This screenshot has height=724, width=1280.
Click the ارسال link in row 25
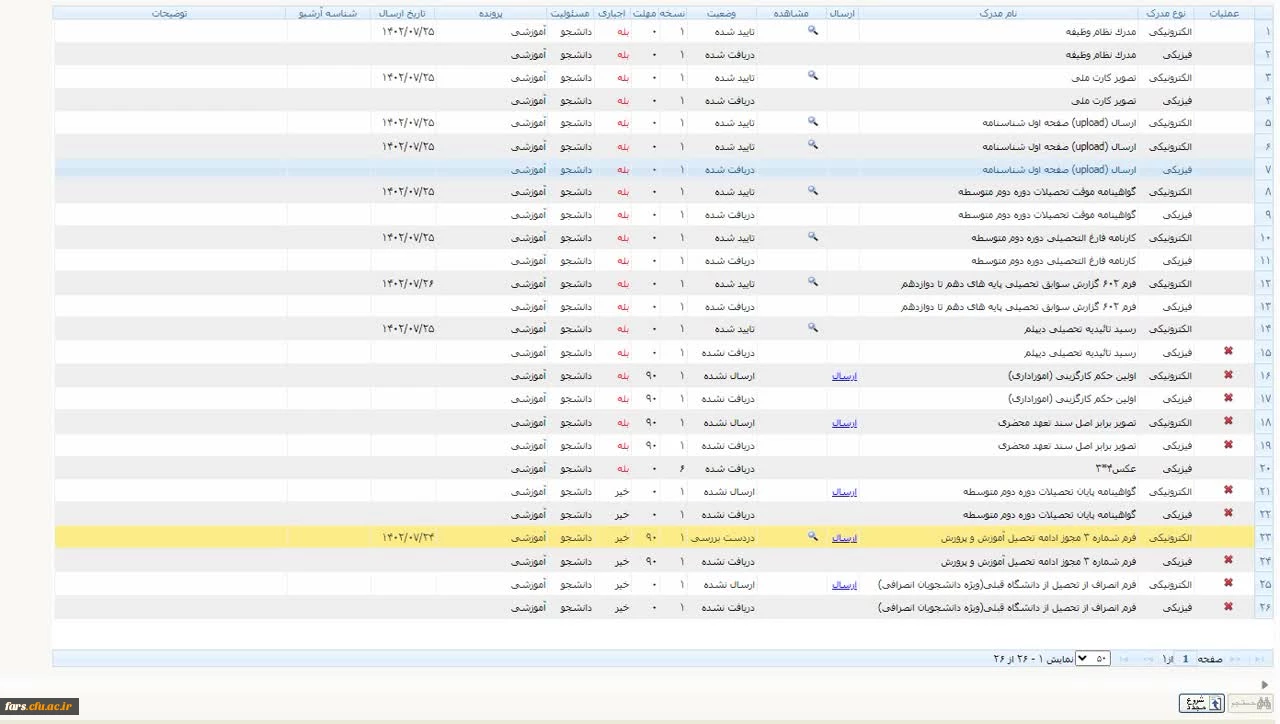click(x=844, y=585)
